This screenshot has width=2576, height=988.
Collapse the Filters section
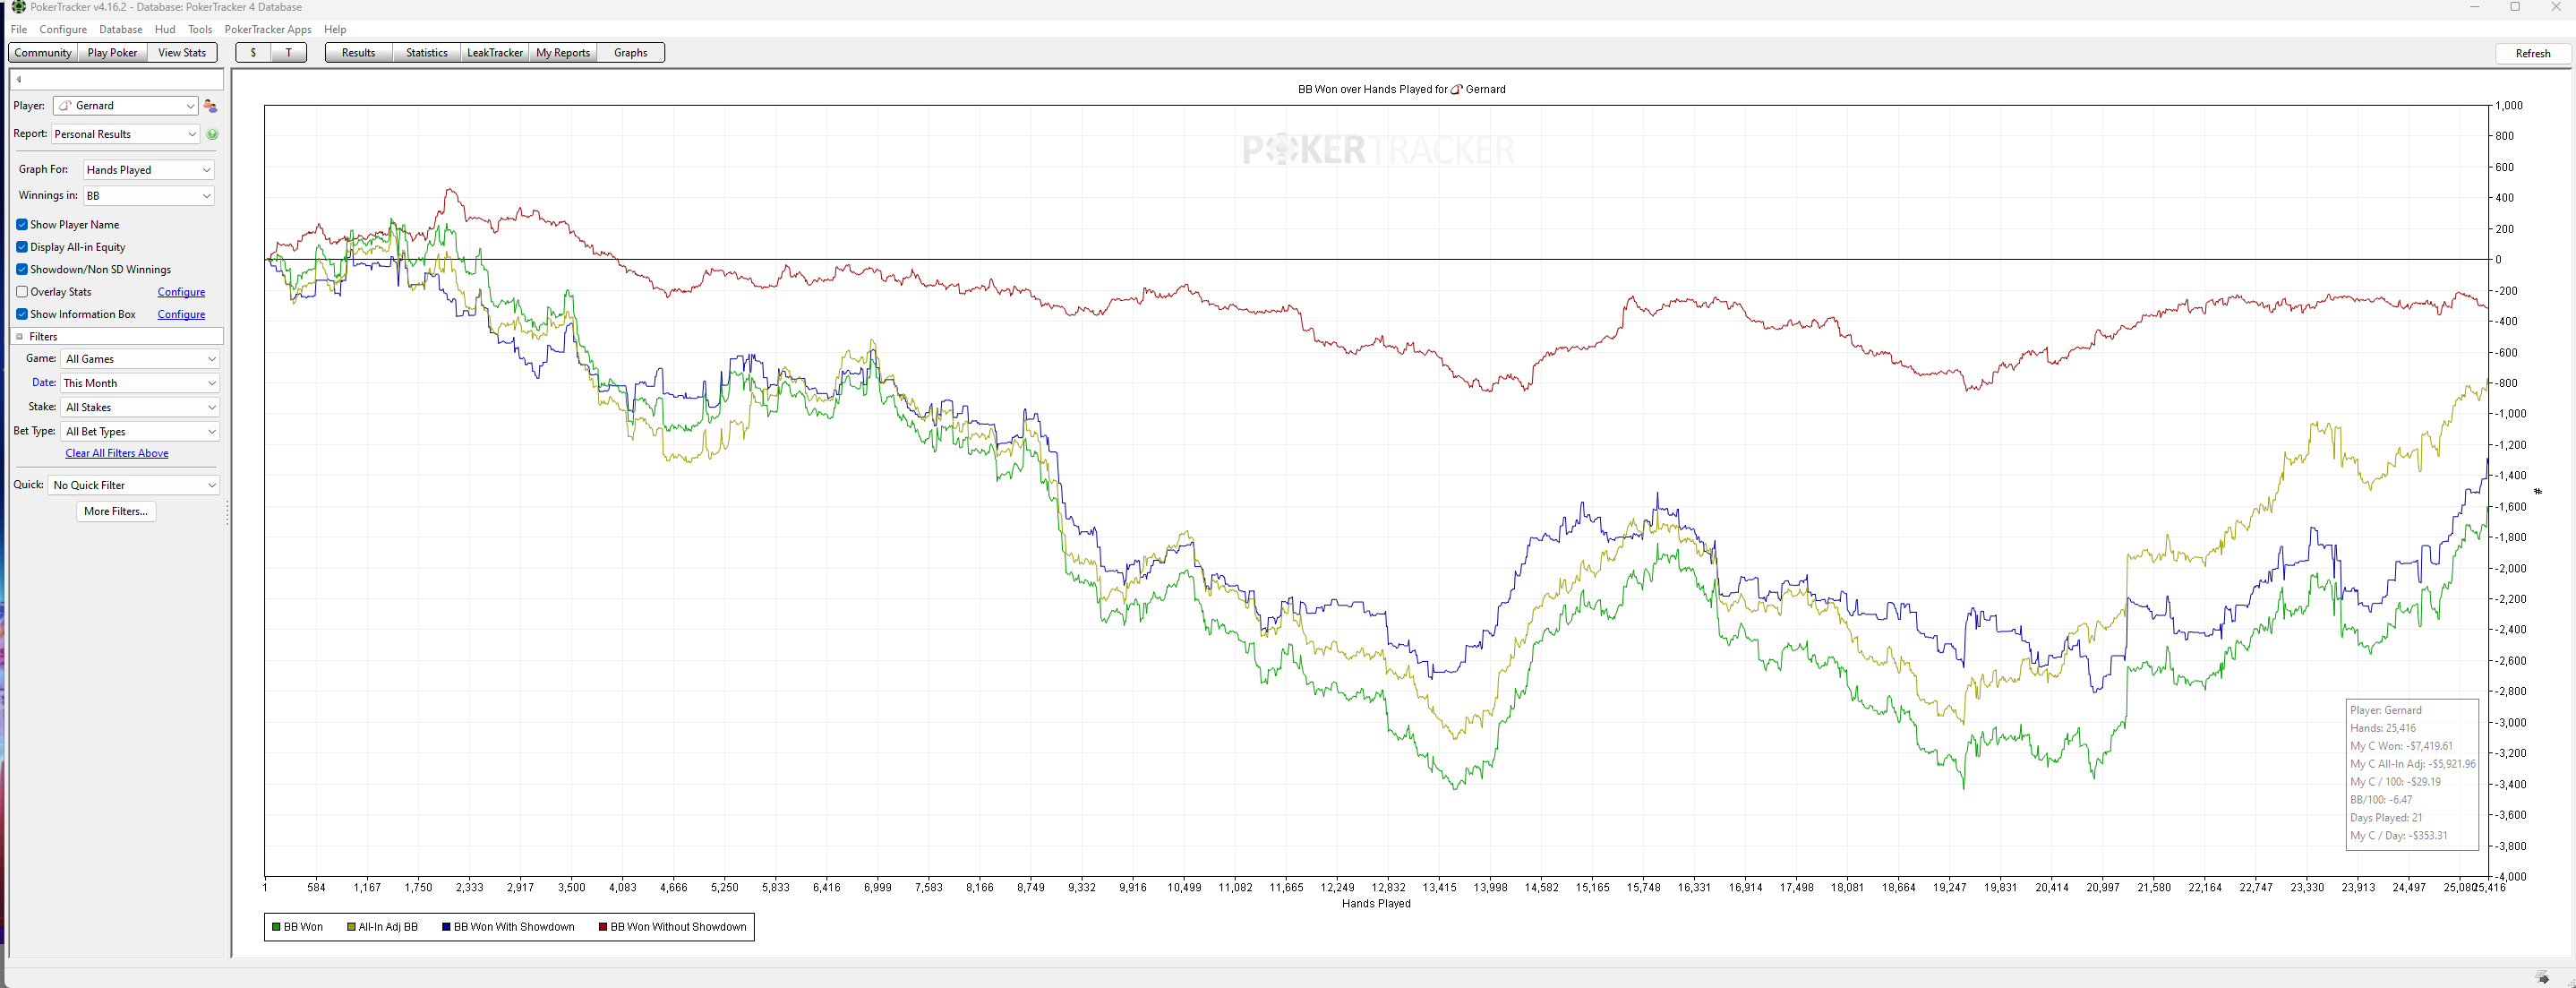19,337
